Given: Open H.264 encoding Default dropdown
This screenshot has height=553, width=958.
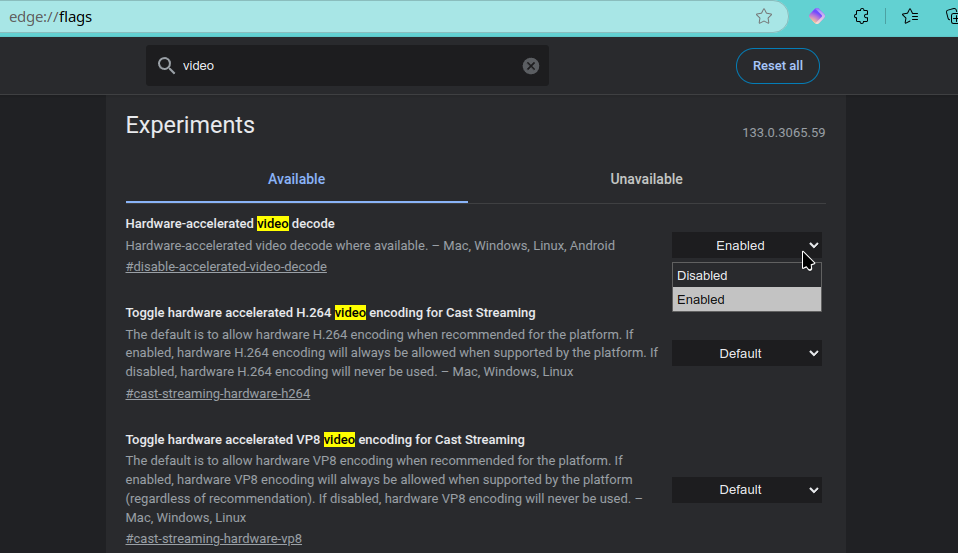Looking at the screenshot, I should tap(746, 353).
